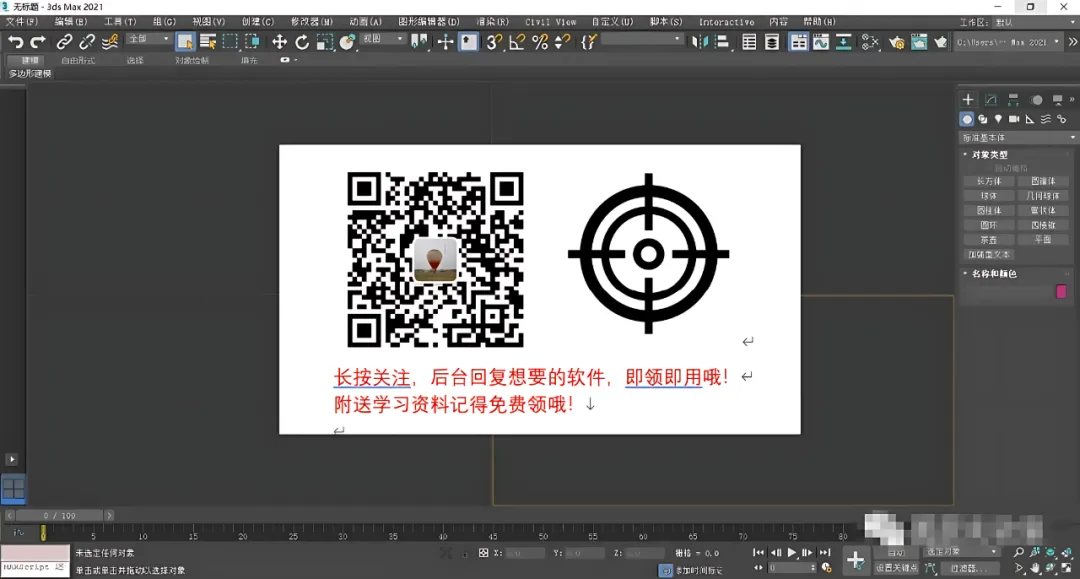Click the 设置关键点 set key button
Screen dimensions: 1080x579
pos(896,568)
